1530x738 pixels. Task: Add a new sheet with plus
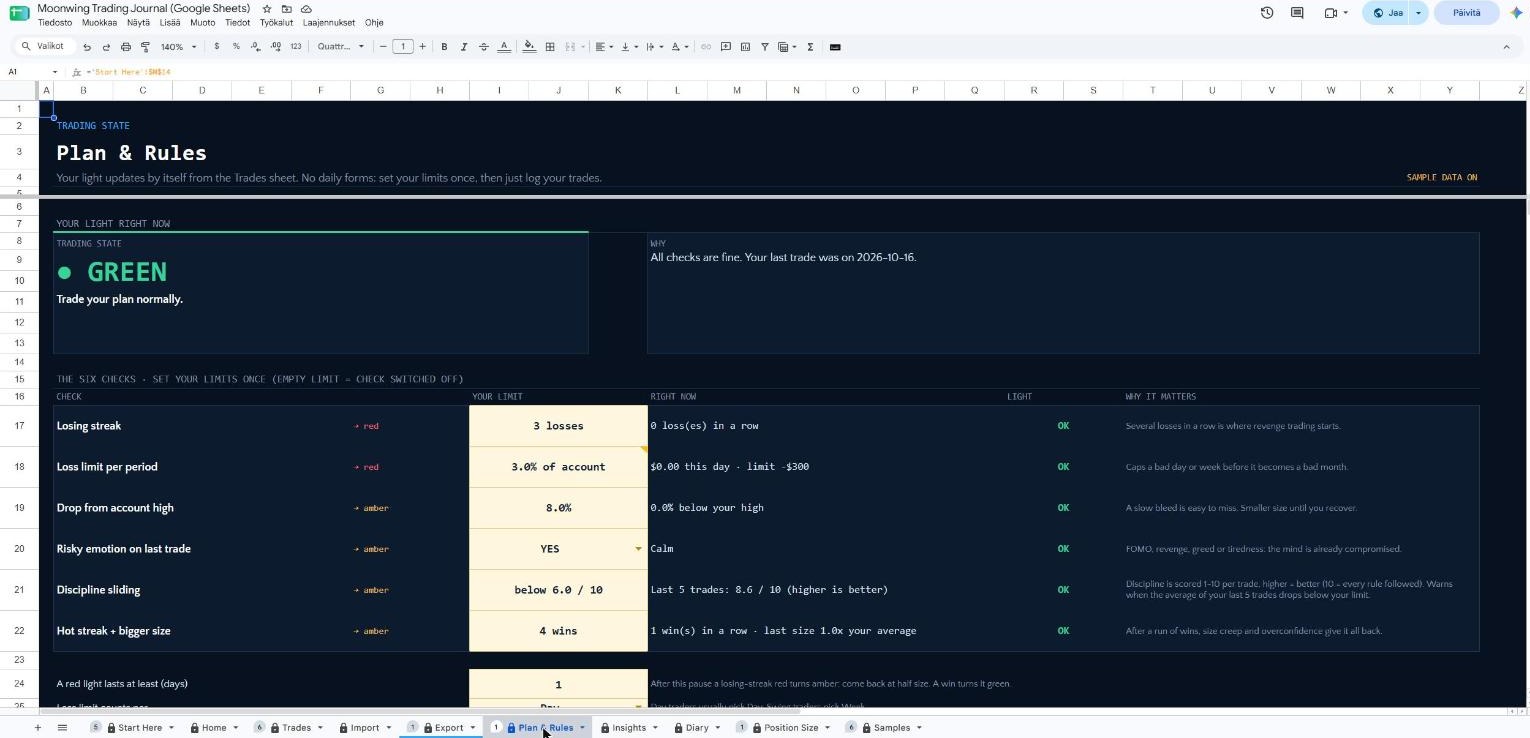pyautogui.click(x=38, y=728)
